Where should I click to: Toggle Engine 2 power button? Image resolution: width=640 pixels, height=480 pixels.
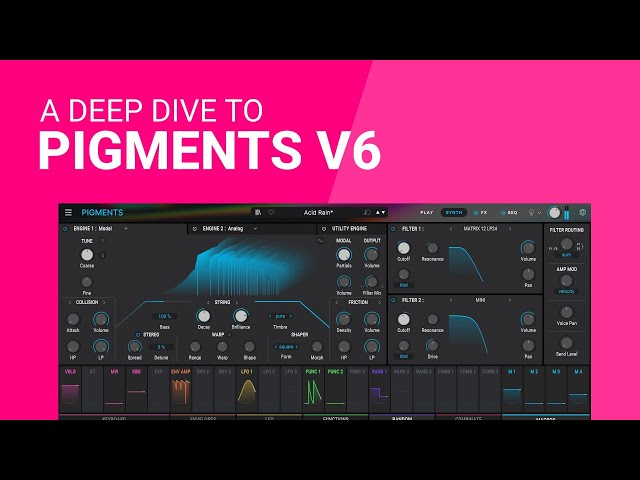[195, 229]
